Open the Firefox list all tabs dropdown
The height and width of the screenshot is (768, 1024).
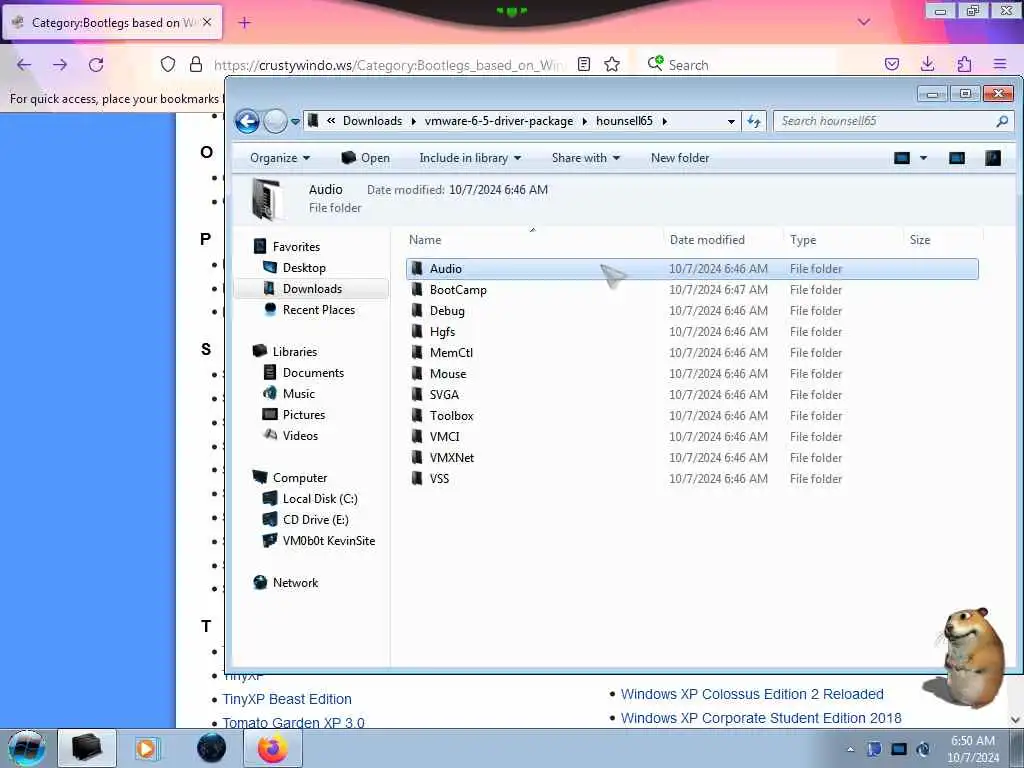[x=864, y=22]
